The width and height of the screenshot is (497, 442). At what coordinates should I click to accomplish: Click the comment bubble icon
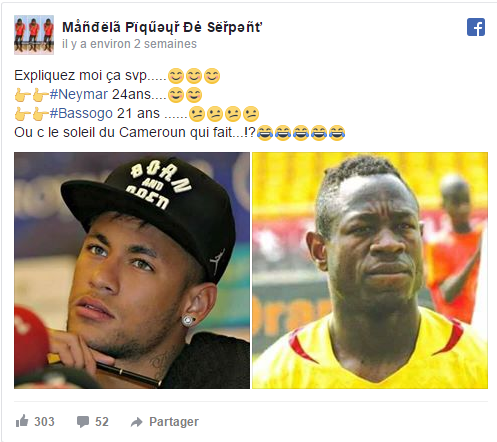click(83, 422)
